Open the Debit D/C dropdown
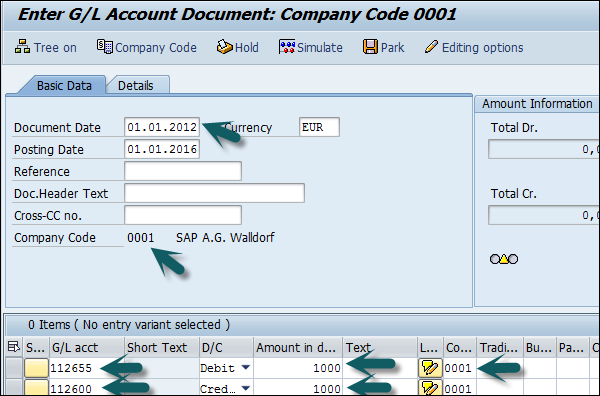600x396 pixels. [x=246, y=368]
